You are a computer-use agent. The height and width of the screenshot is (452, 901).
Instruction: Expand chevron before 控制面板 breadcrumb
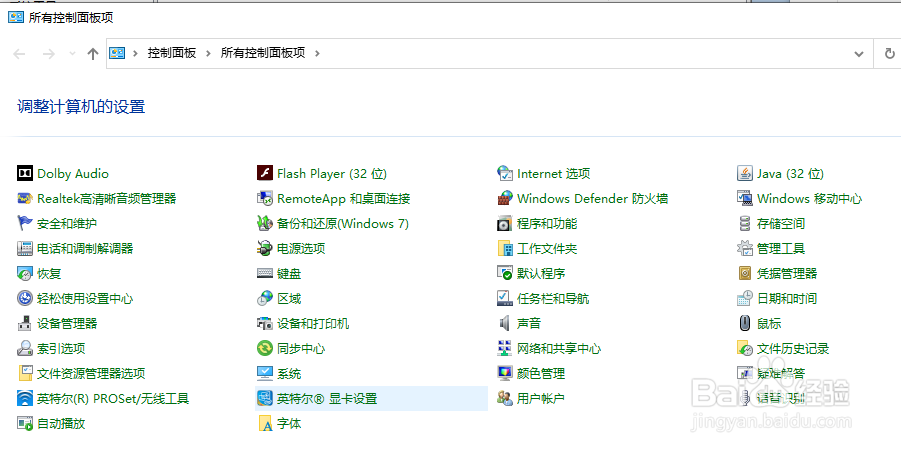136,53
